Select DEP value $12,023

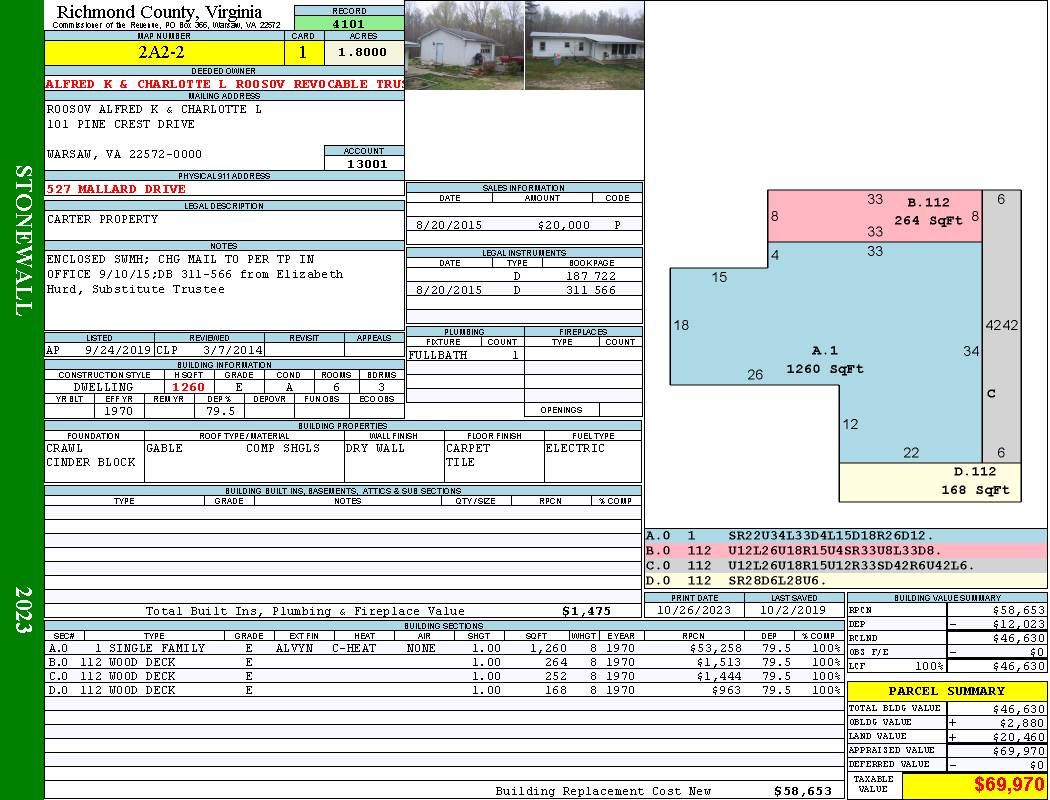(x=1019, y=625)
